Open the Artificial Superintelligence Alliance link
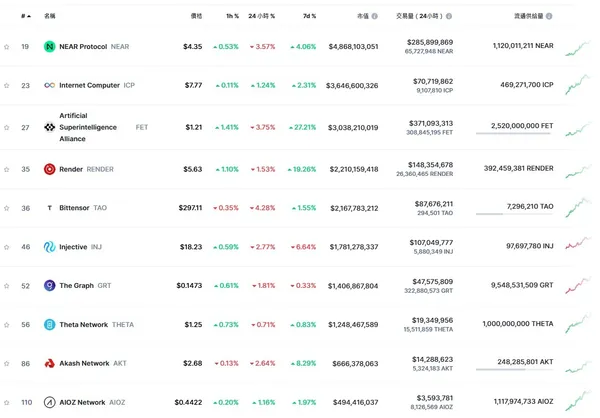This screenshot has height=418, width=600. (88, 128)
